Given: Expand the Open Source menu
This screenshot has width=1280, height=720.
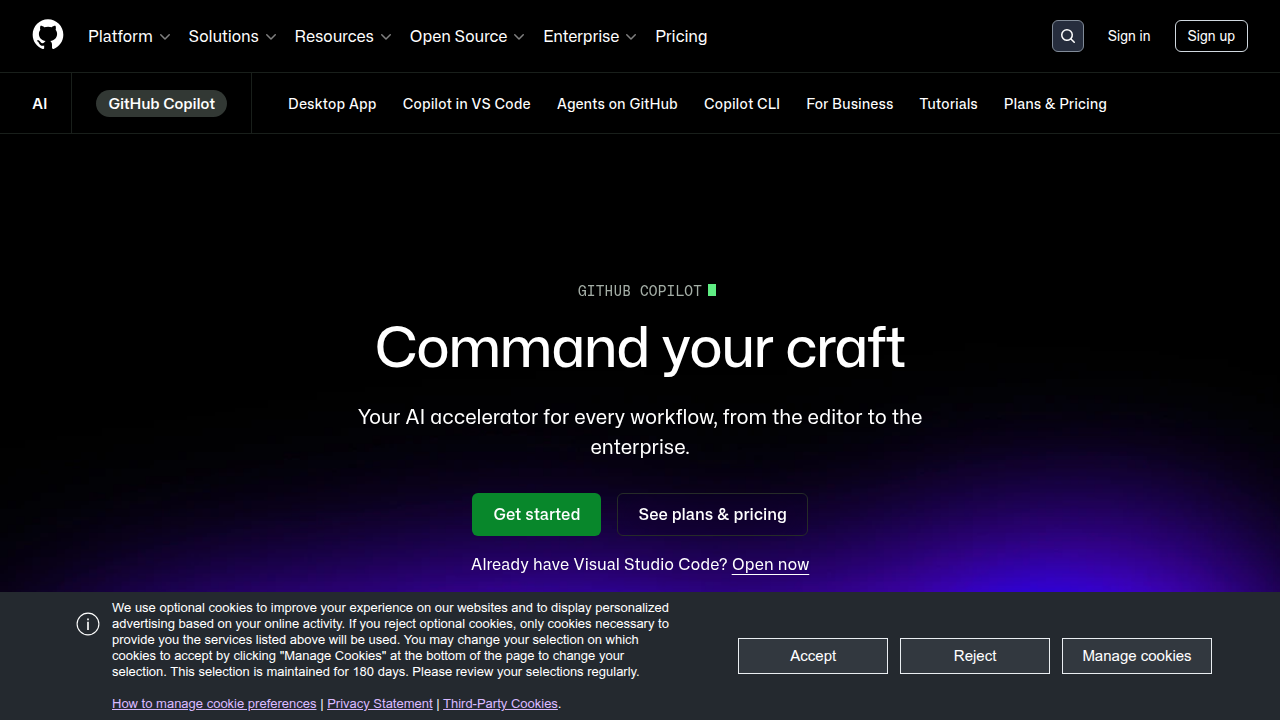Looking at the screenshot, I should 467,36.
